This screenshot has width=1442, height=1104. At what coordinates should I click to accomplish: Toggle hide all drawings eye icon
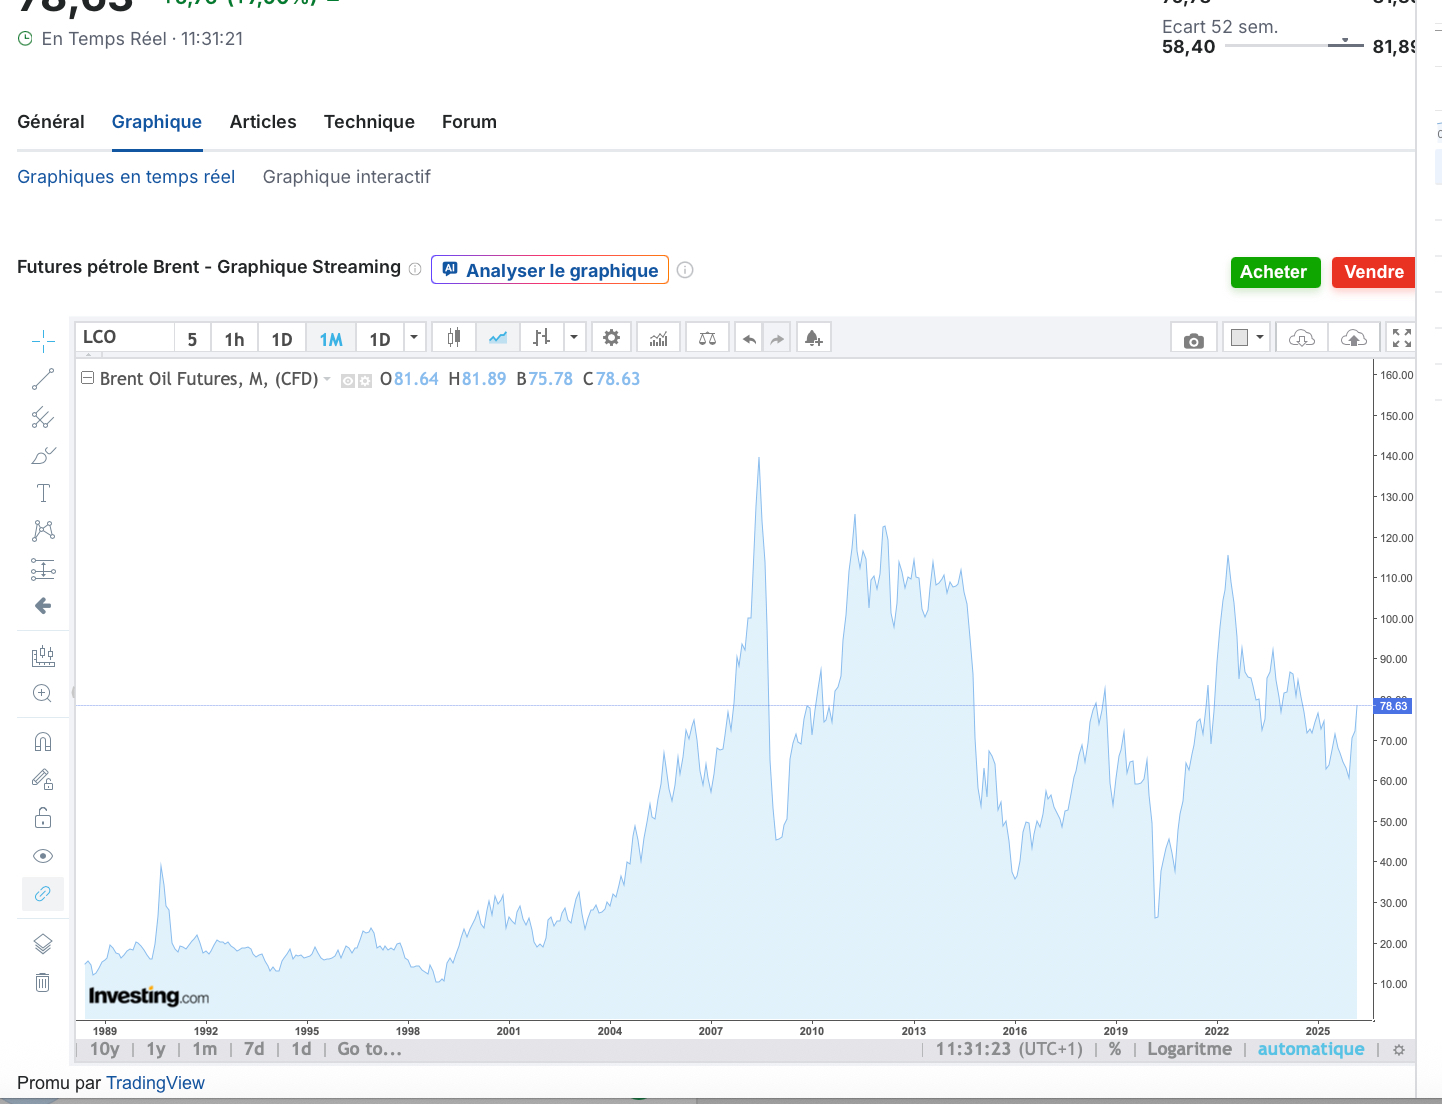(43, 856)
